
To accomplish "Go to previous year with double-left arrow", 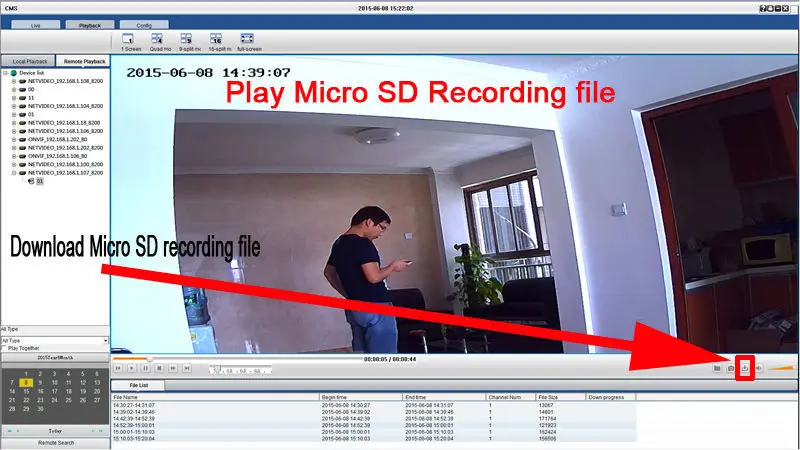I will pos(10,431).
